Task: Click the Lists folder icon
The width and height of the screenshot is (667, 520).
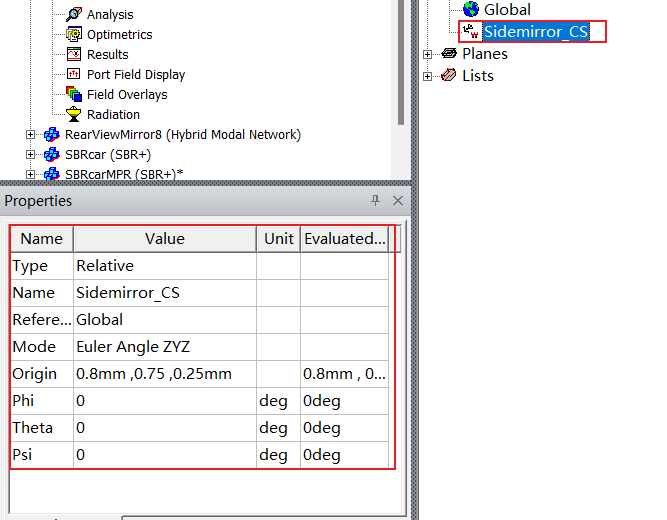Action: (449, 75)
